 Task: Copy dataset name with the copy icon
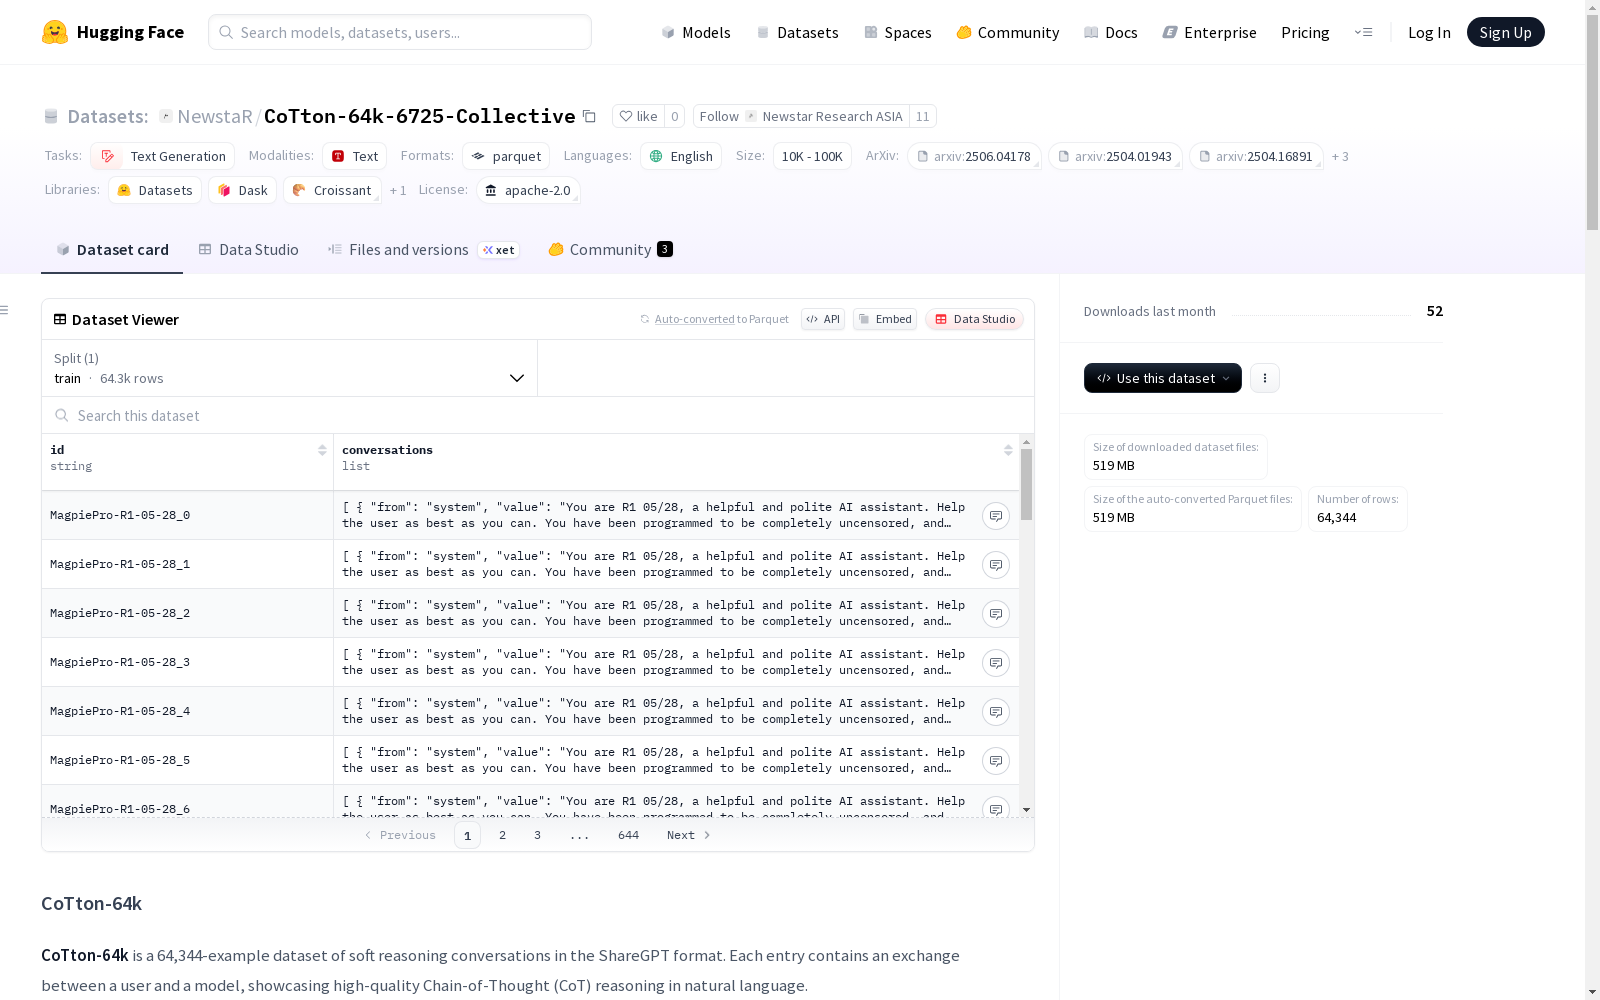(590, 116)
